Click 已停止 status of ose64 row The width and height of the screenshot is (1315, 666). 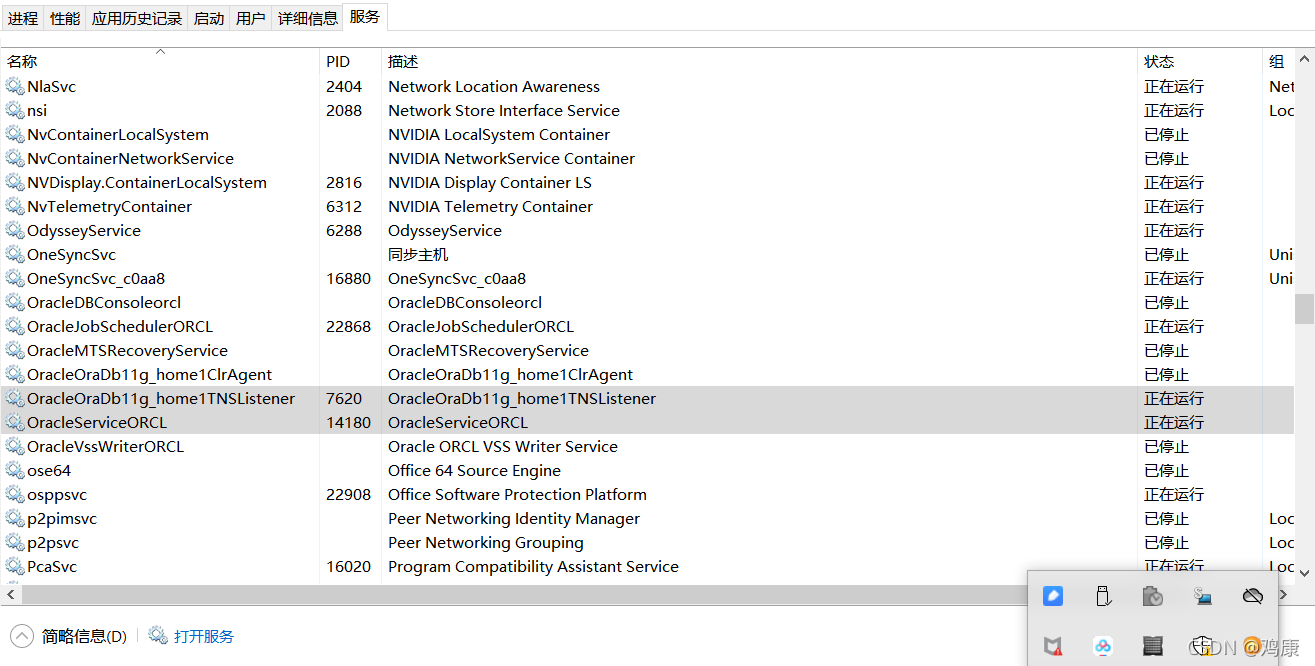(x=1166, y=471)
